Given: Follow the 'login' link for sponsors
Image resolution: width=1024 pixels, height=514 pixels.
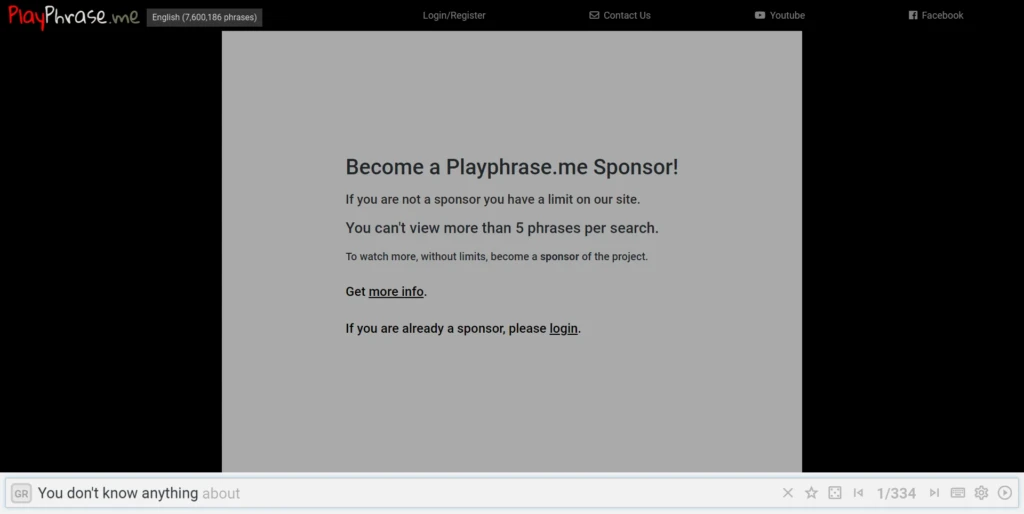Looking at the screenshot, I should (x=564, y=329).
